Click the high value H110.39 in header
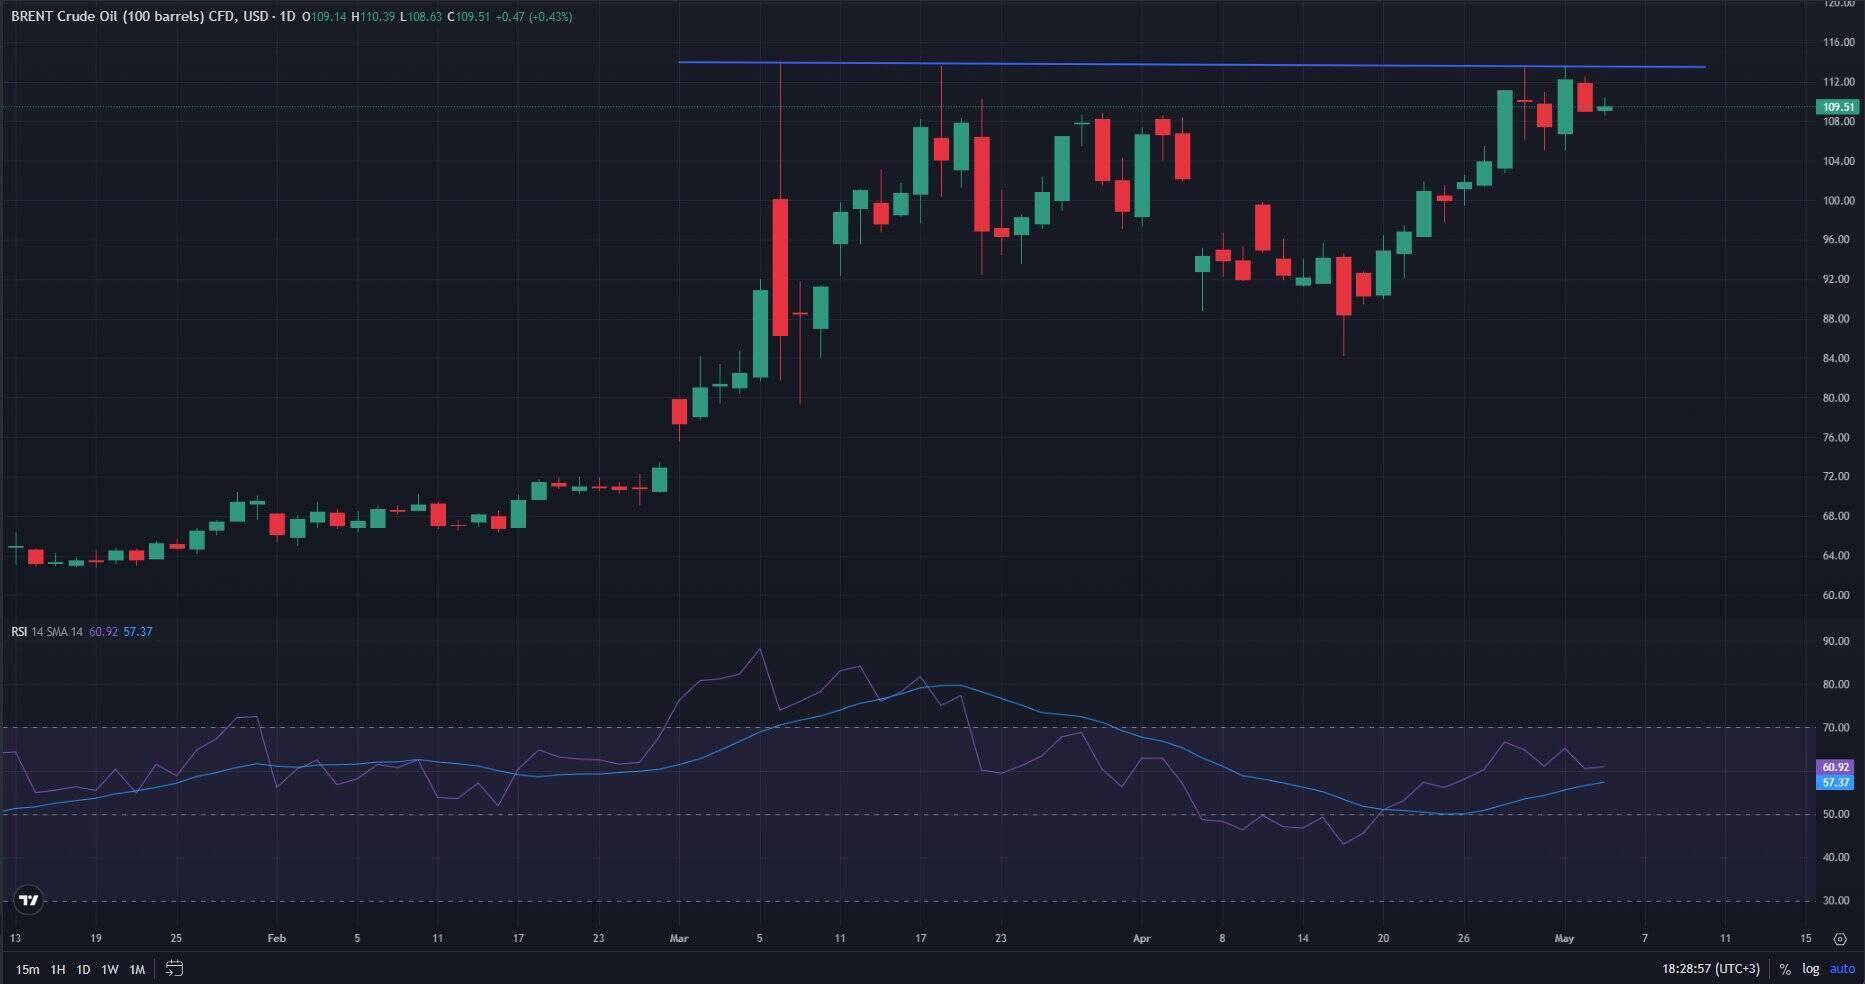Viewport: 1865px width, 984px height. [x=373, y=17]
